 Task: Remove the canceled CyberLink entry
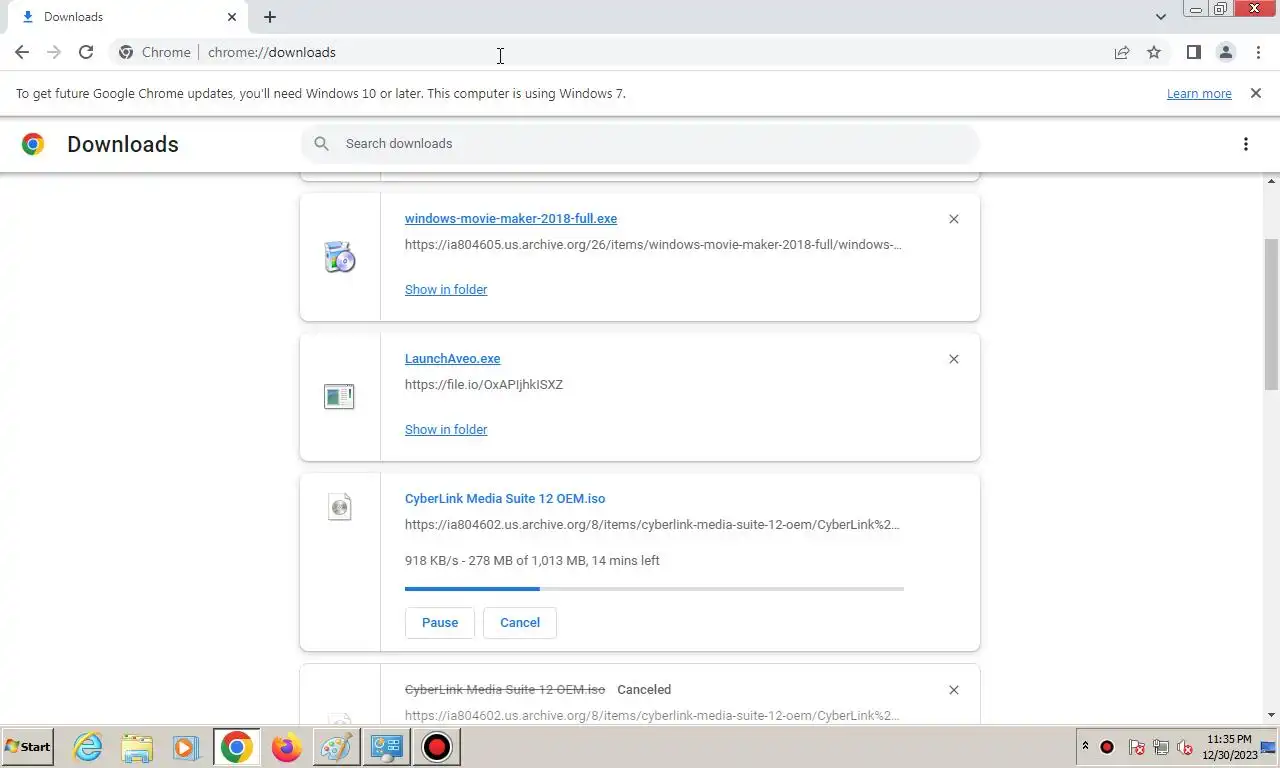(953, 690)
